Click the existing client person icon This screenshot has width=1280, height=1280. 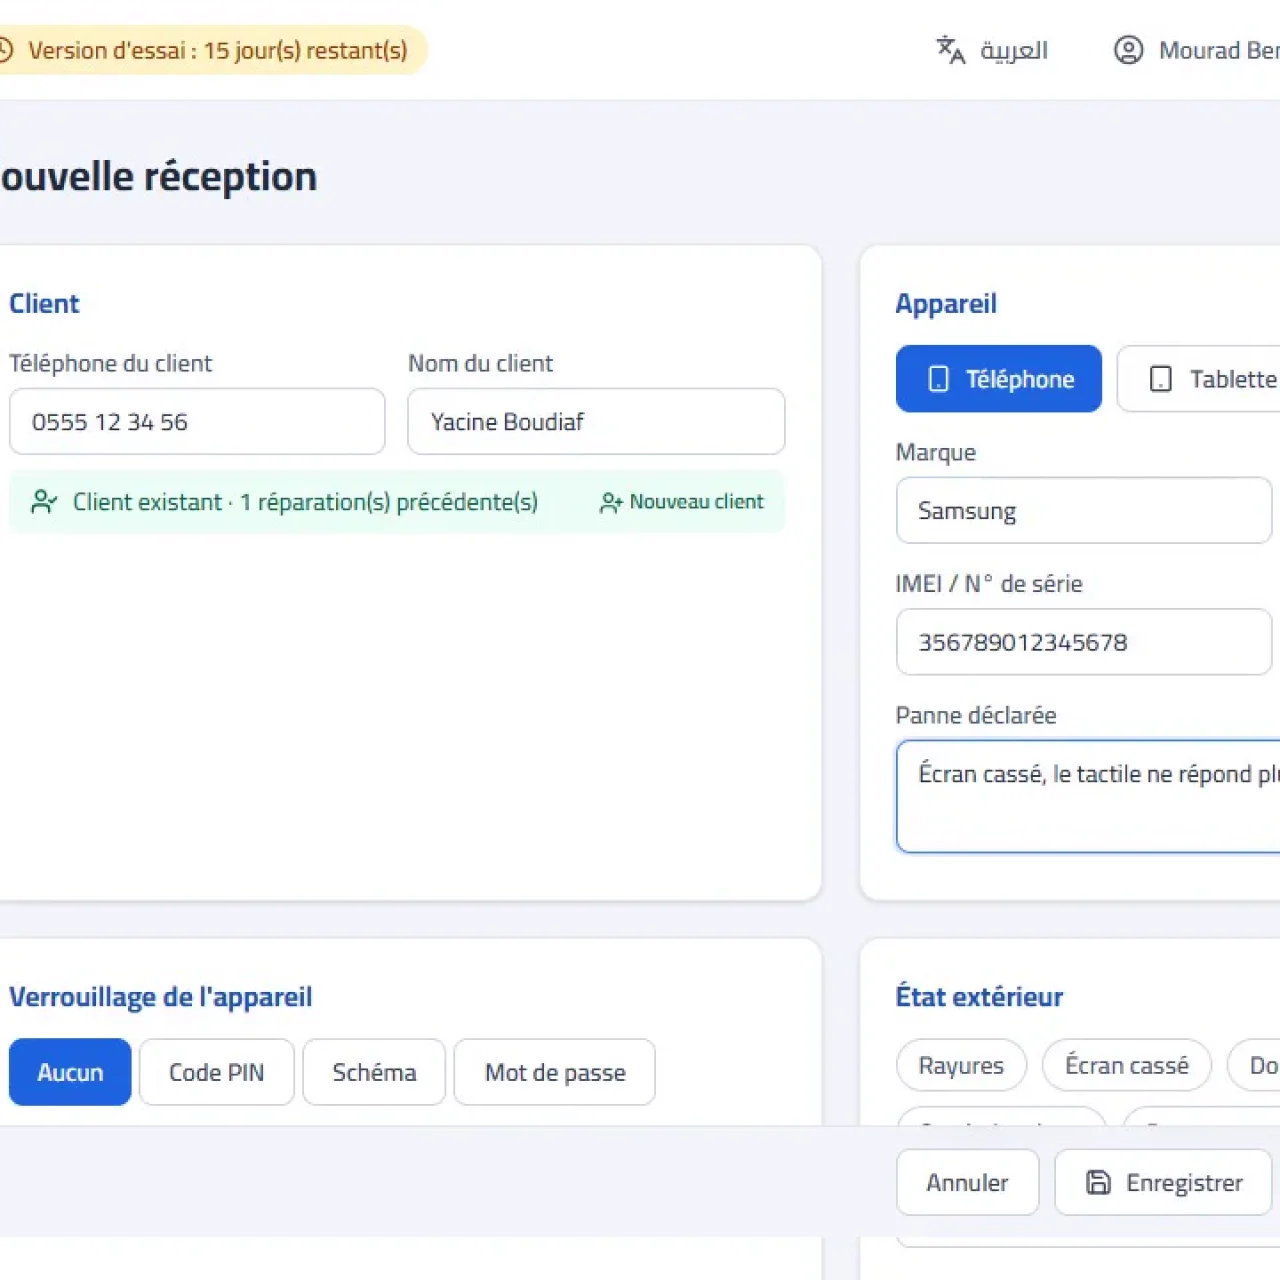pyautogui.click(x=44, y=502)
